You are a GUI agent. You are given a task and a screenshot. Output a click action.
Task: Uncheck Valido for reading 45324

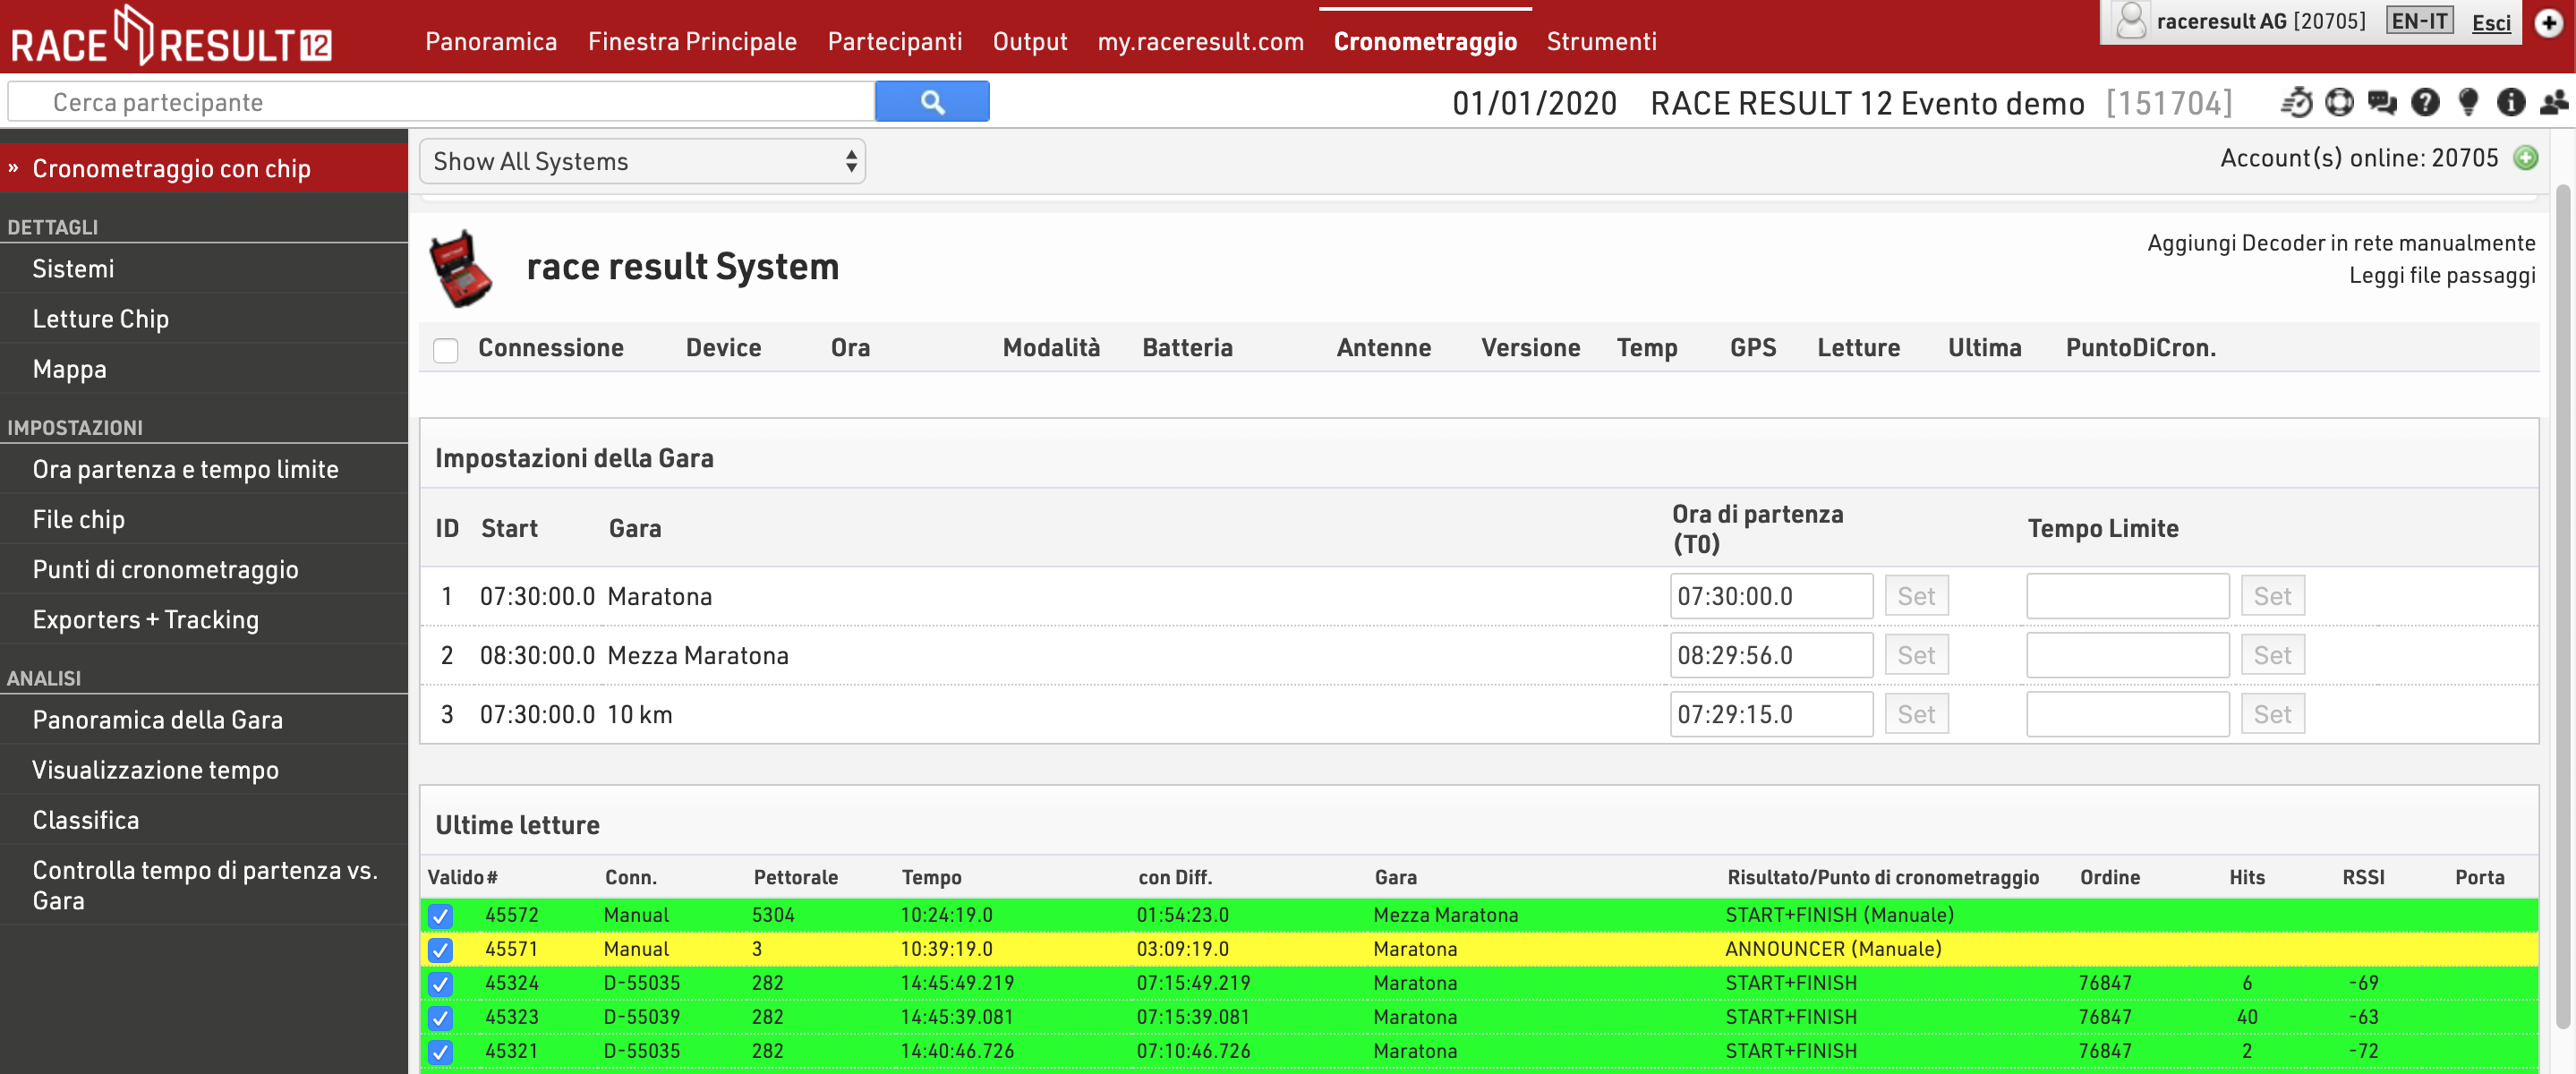(x=440, y=983)
